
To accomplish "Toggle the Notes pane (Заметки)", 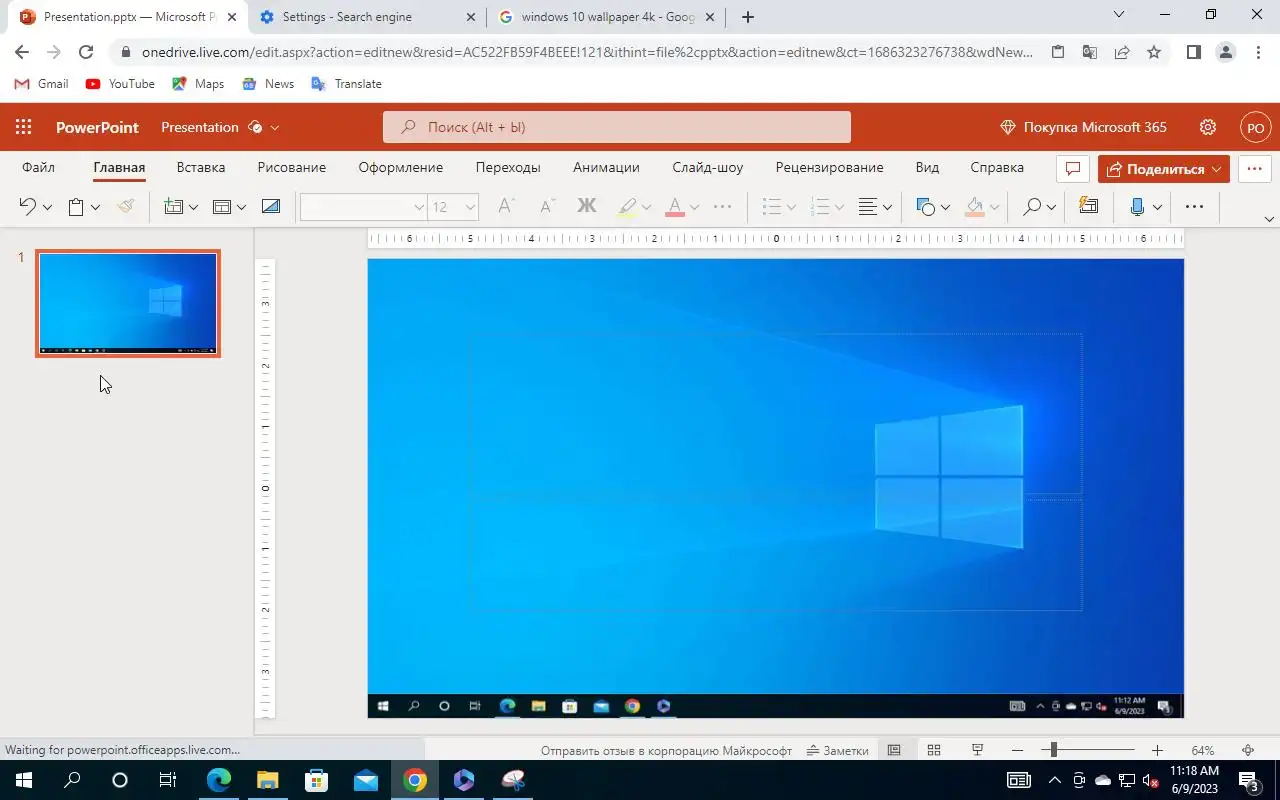I will coord(838,750).
